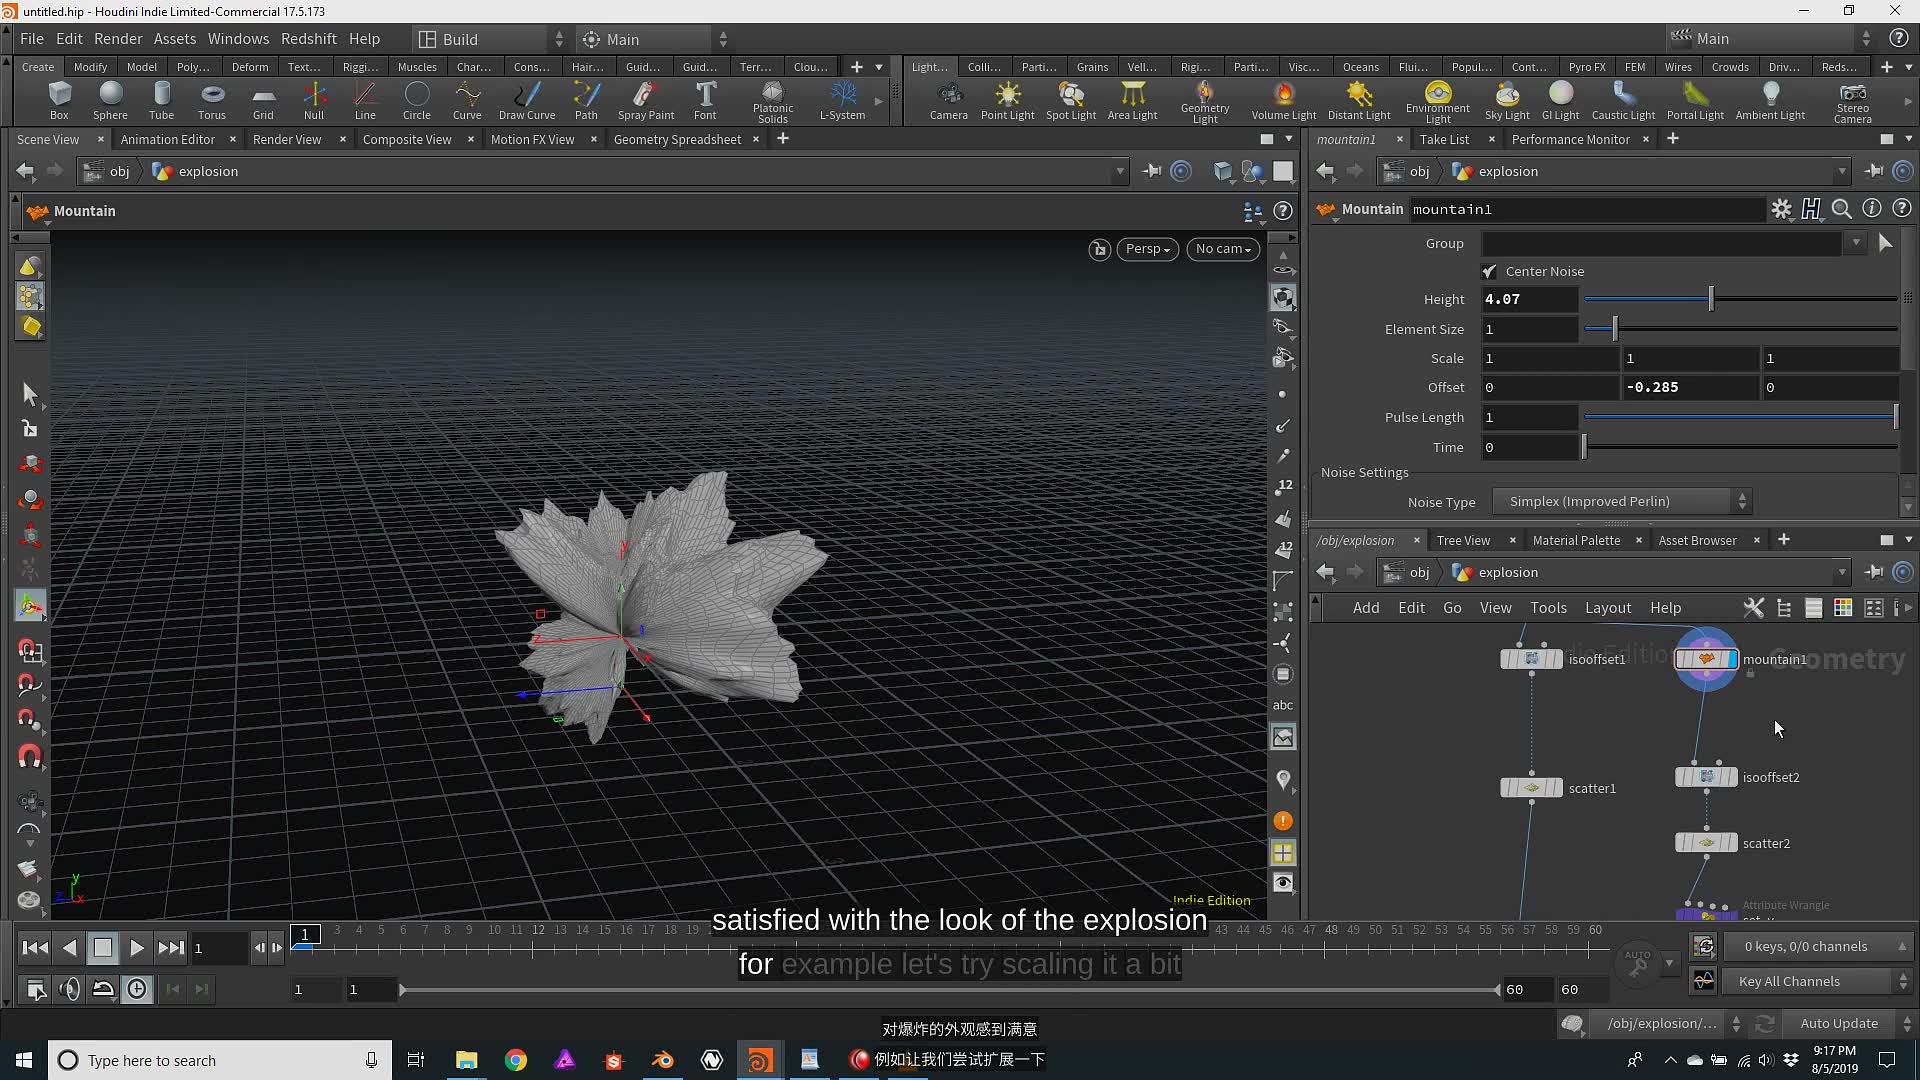
Task: Select the Torus shelf tool
Action: point(212,101)
